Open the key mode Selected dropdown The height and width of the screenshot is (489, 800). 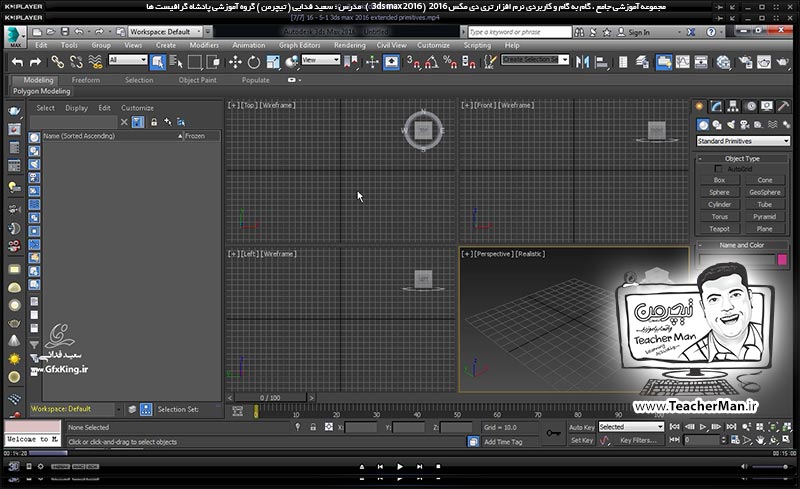click(631, 427)
